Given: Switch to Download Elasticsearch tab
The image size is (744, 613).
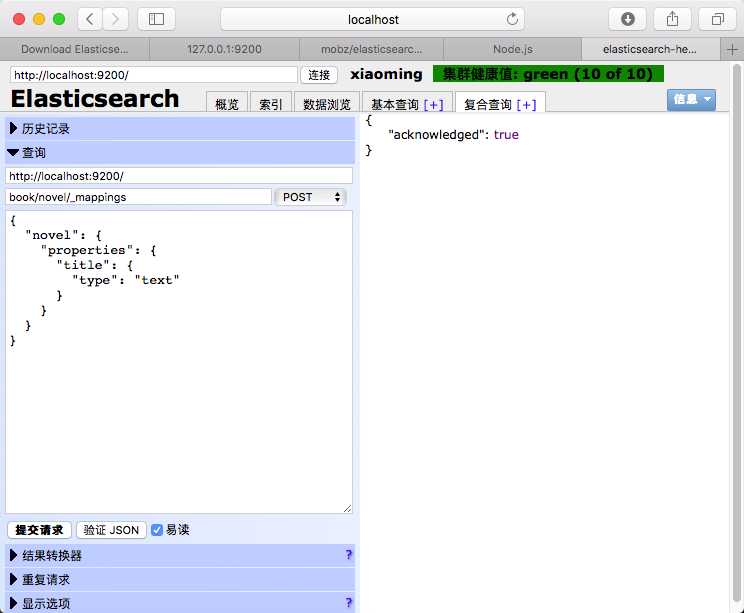Looking at the screenshot, I should pyautogui.click(x=74, y=49).
